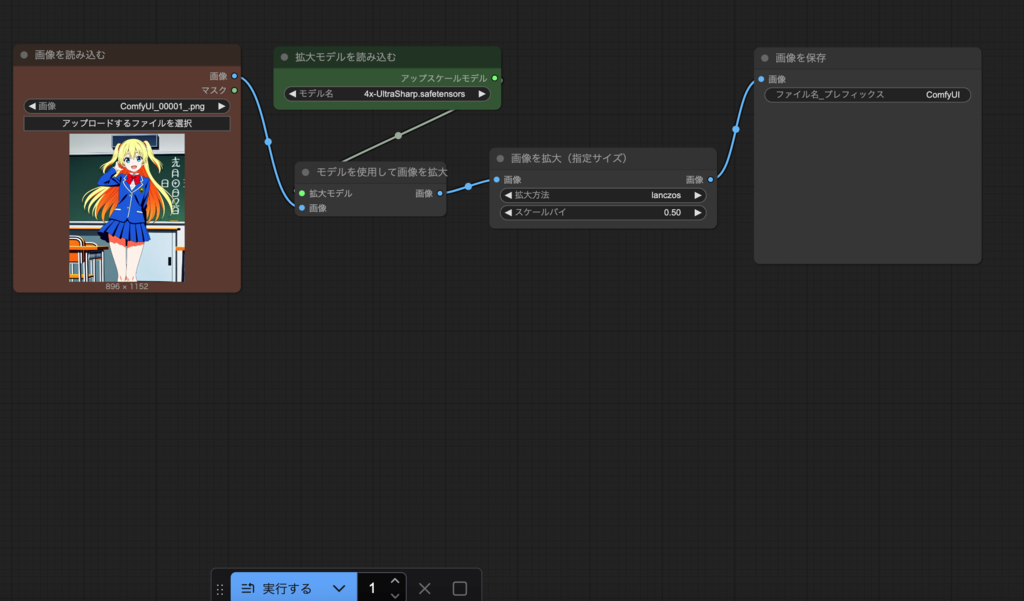The image size is (1024, 601).
Task: Click the midpoint dot on the link entering 画像を拡大（指定サイズ）
Action: [x=468, y=187]
